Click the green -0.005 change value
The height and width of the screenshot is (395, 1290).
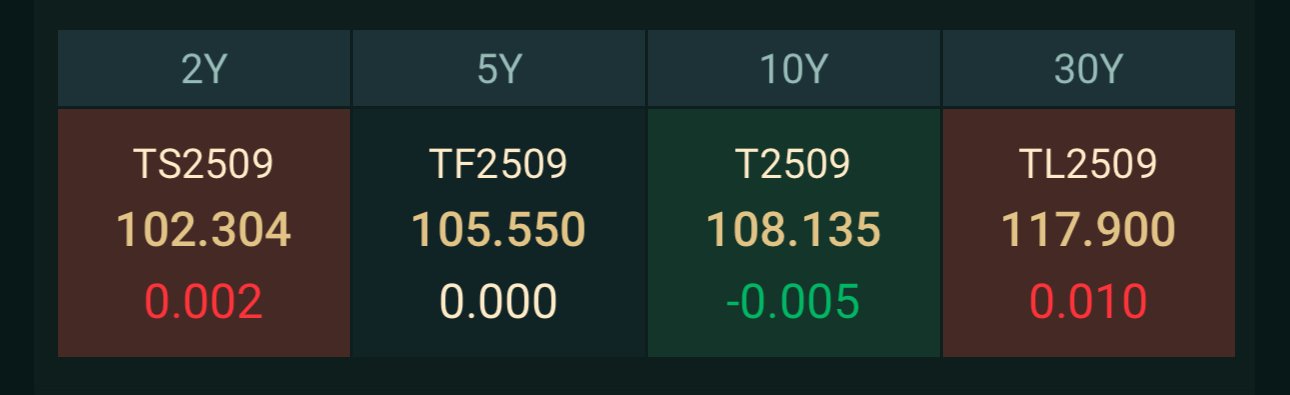click(x=794, y=302)
